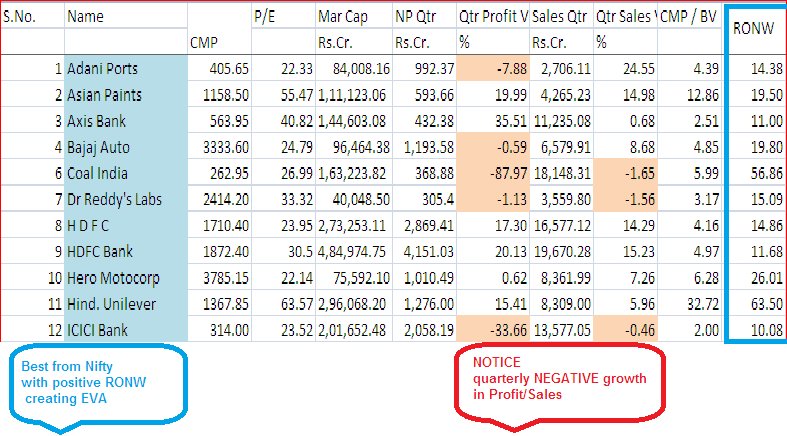The width and height of the screenshot is (787, 436).
Task: Select Coal India sales 18,148.31
Action: pyautogui.click(x=561, y=173)
